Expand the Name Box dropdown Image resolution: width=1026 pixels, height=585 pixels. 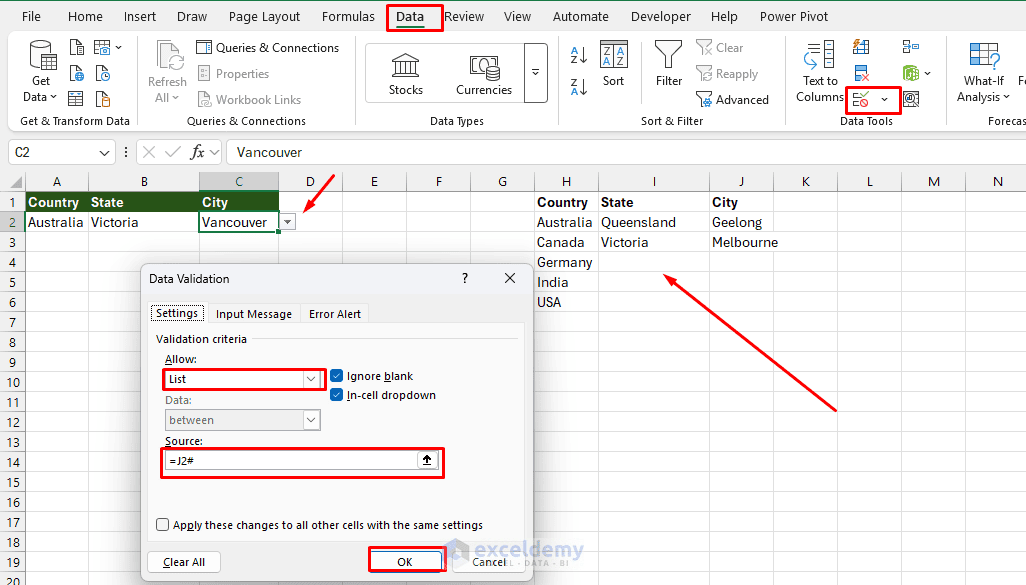click(x=104, y=152)
